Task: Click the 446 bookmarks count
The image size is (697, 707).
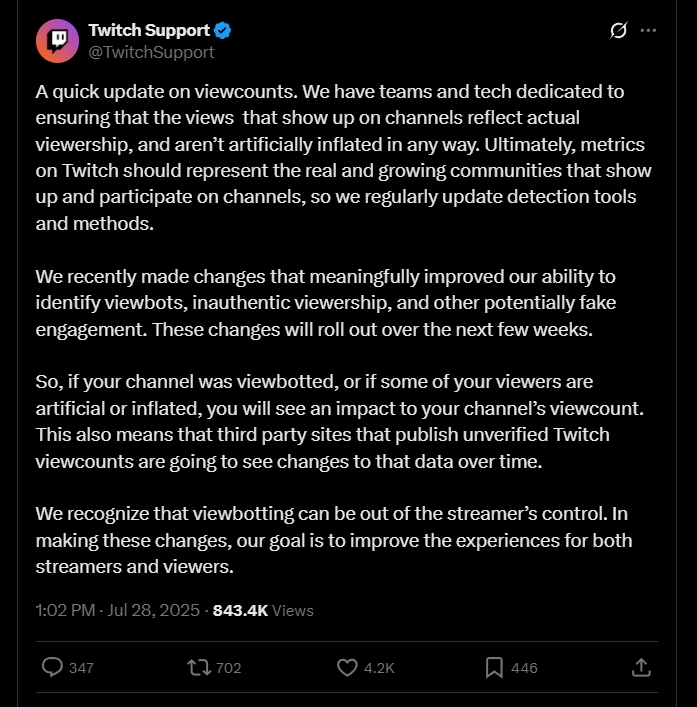Action: point(524,668)
